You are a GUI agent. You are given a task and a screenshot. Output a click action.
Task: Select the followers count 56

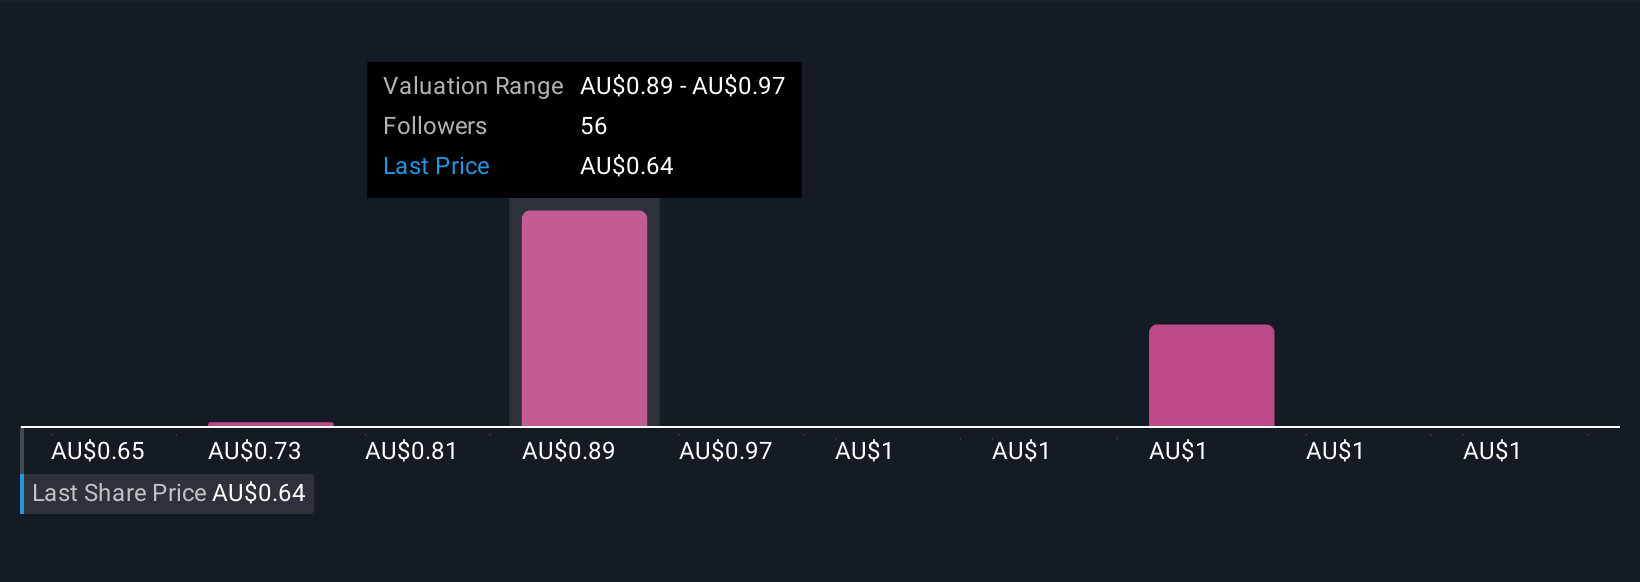pos(594,126)
